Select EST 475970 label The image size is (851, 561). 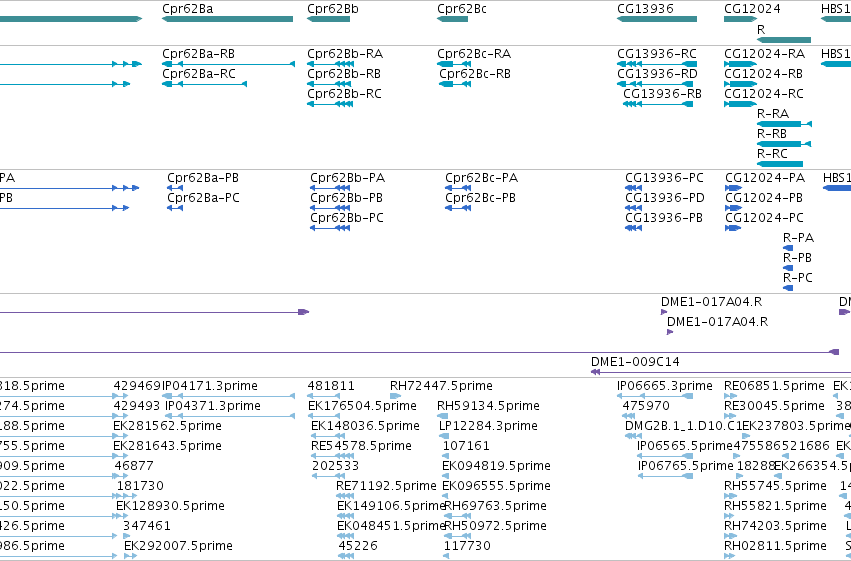[646, 406]
